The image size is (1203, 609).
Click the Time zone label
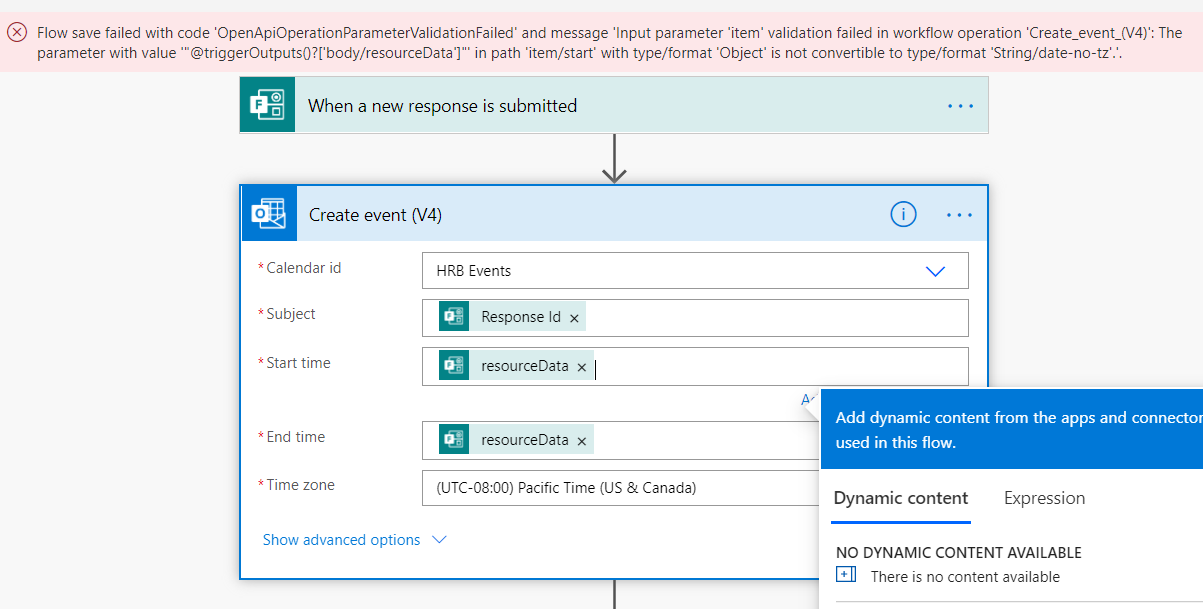point(300,485)
